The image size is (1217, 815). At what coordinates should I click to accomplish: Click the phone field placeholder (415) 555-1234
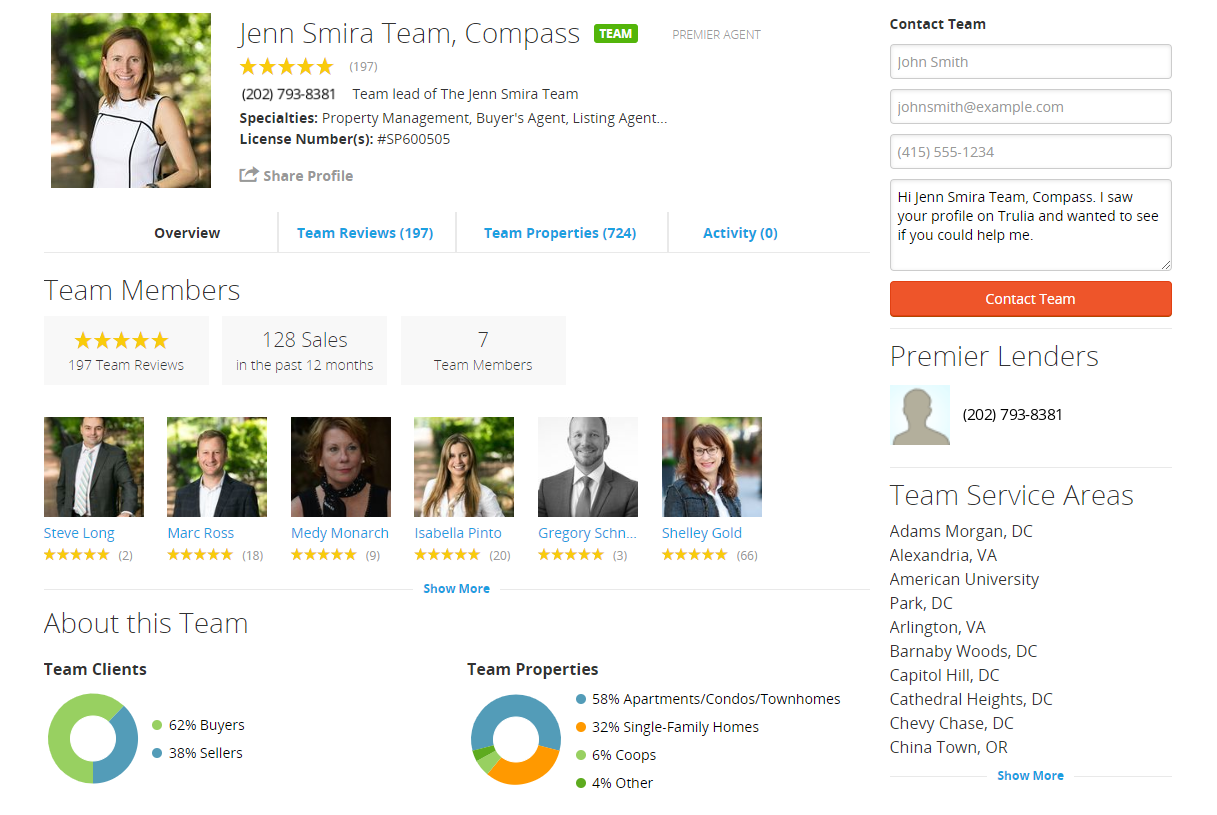click(x=1030, y=152)
